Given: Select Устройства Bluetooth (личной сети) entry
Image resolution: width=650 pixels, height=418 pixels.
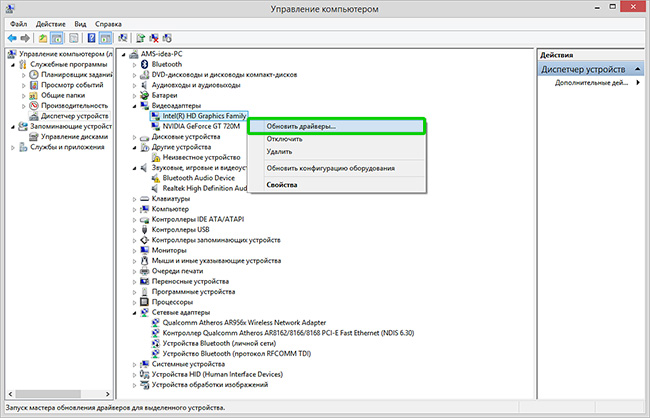Looking at the screenshot, I should coord(219,343).
